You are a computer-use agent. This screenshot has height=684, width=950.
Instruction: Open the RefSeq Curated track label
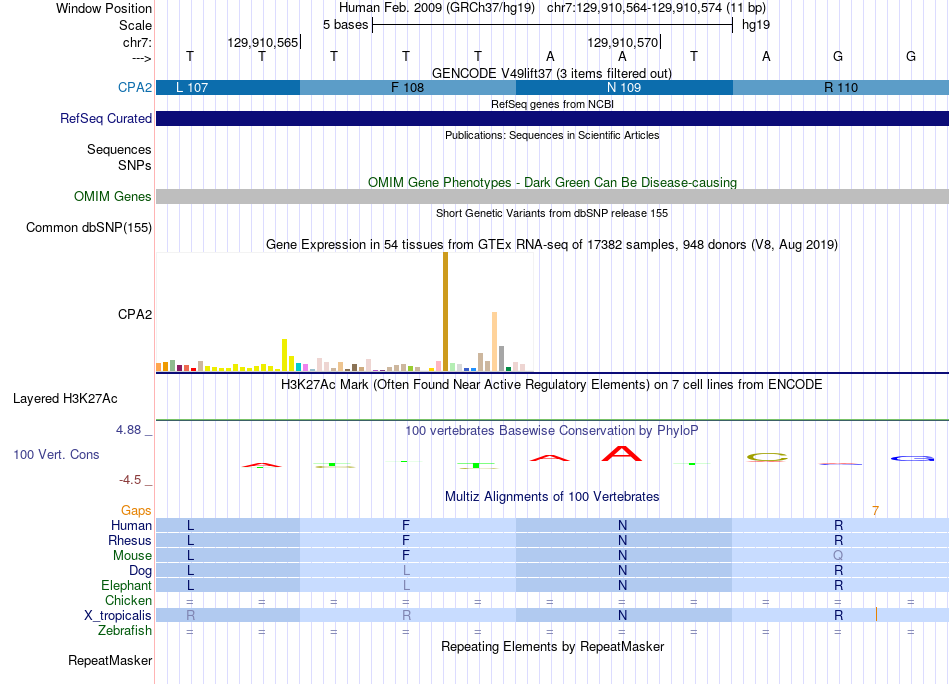[105, 118]
